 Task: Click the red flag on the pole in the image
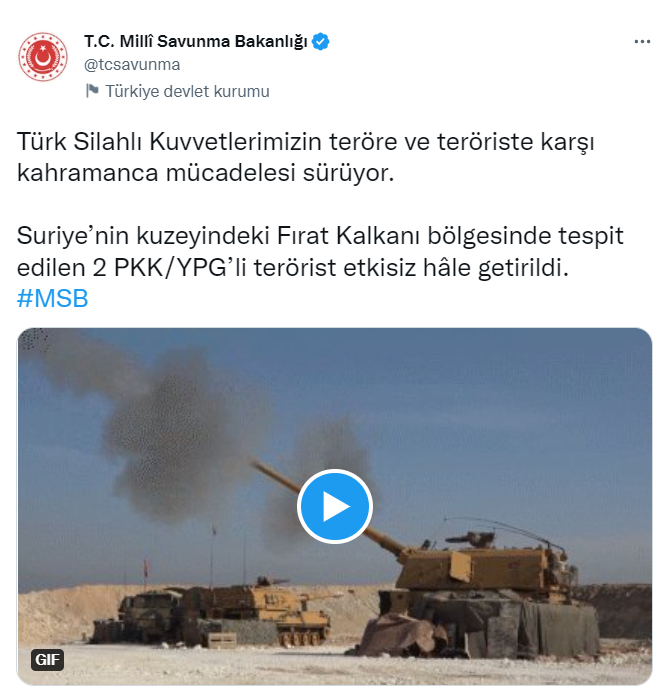[x=145, y=567]
